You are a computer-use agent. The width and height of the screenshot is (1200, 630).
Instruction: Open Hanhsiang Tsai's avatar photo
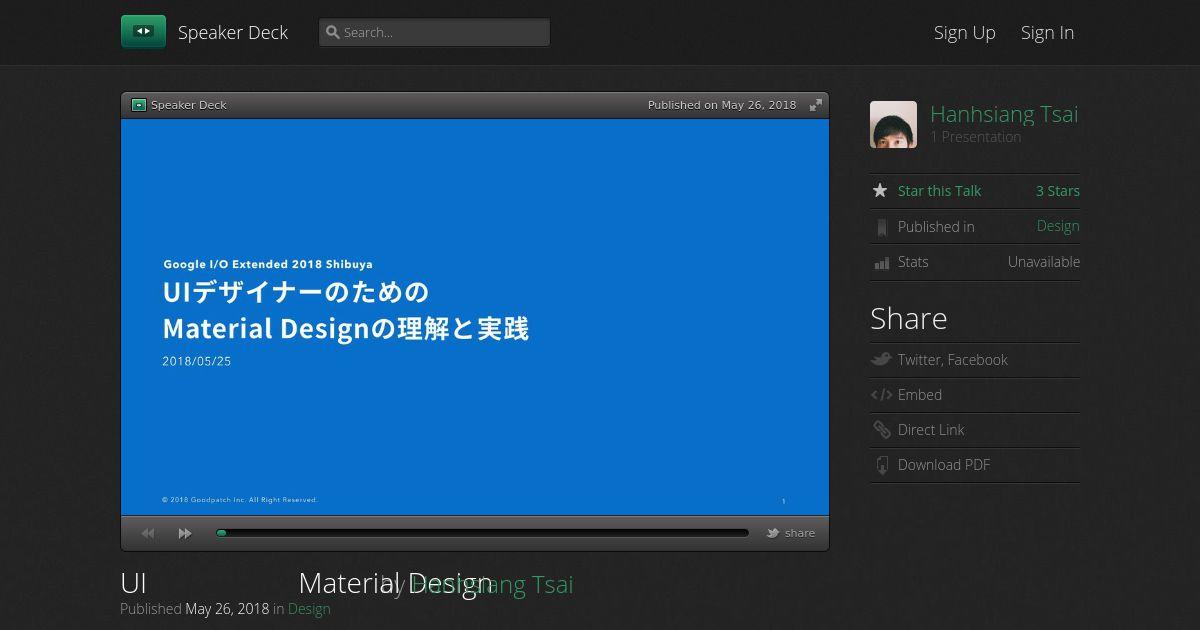[x=893, y=124]
